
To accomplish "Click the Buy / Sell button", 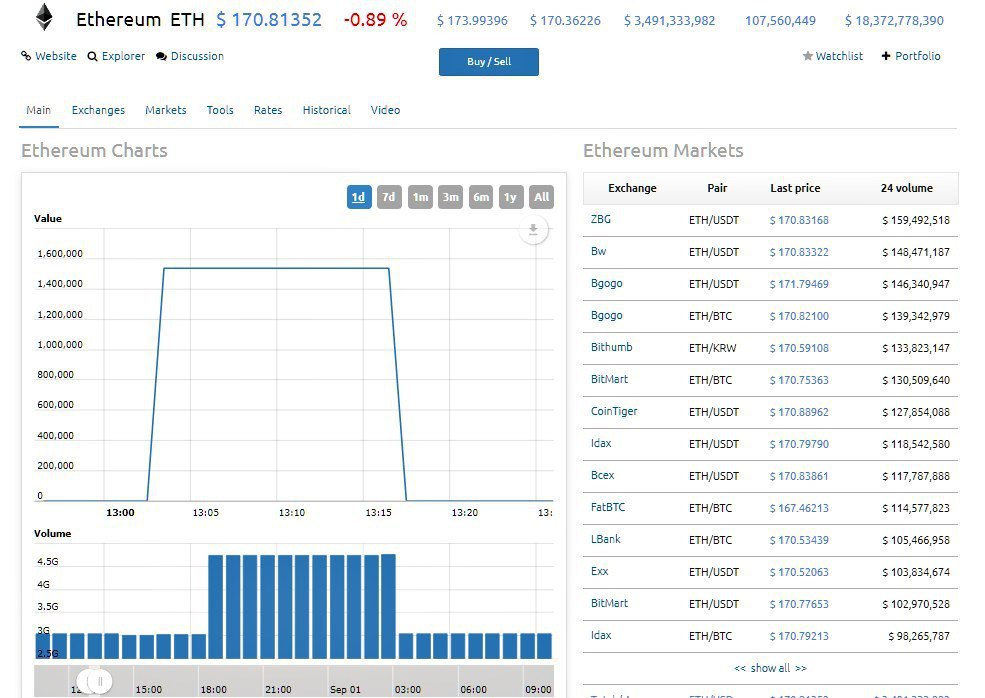I will [x=489, y=62].
